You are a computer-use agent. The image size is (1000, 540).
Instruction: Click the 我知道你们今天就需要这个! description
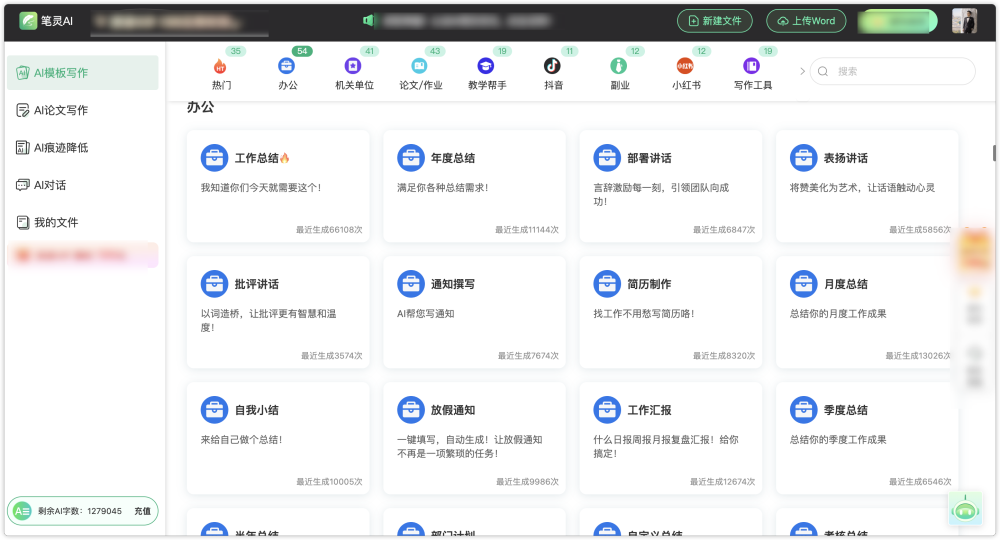tap(261, 187)
